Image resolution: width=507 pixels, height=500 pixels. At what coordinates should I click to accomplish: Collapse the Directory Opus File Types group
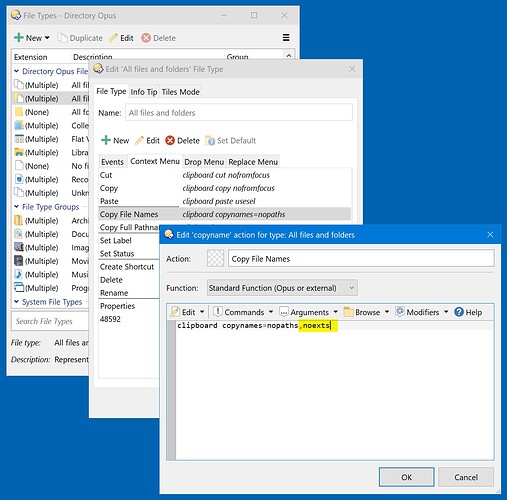16,71
